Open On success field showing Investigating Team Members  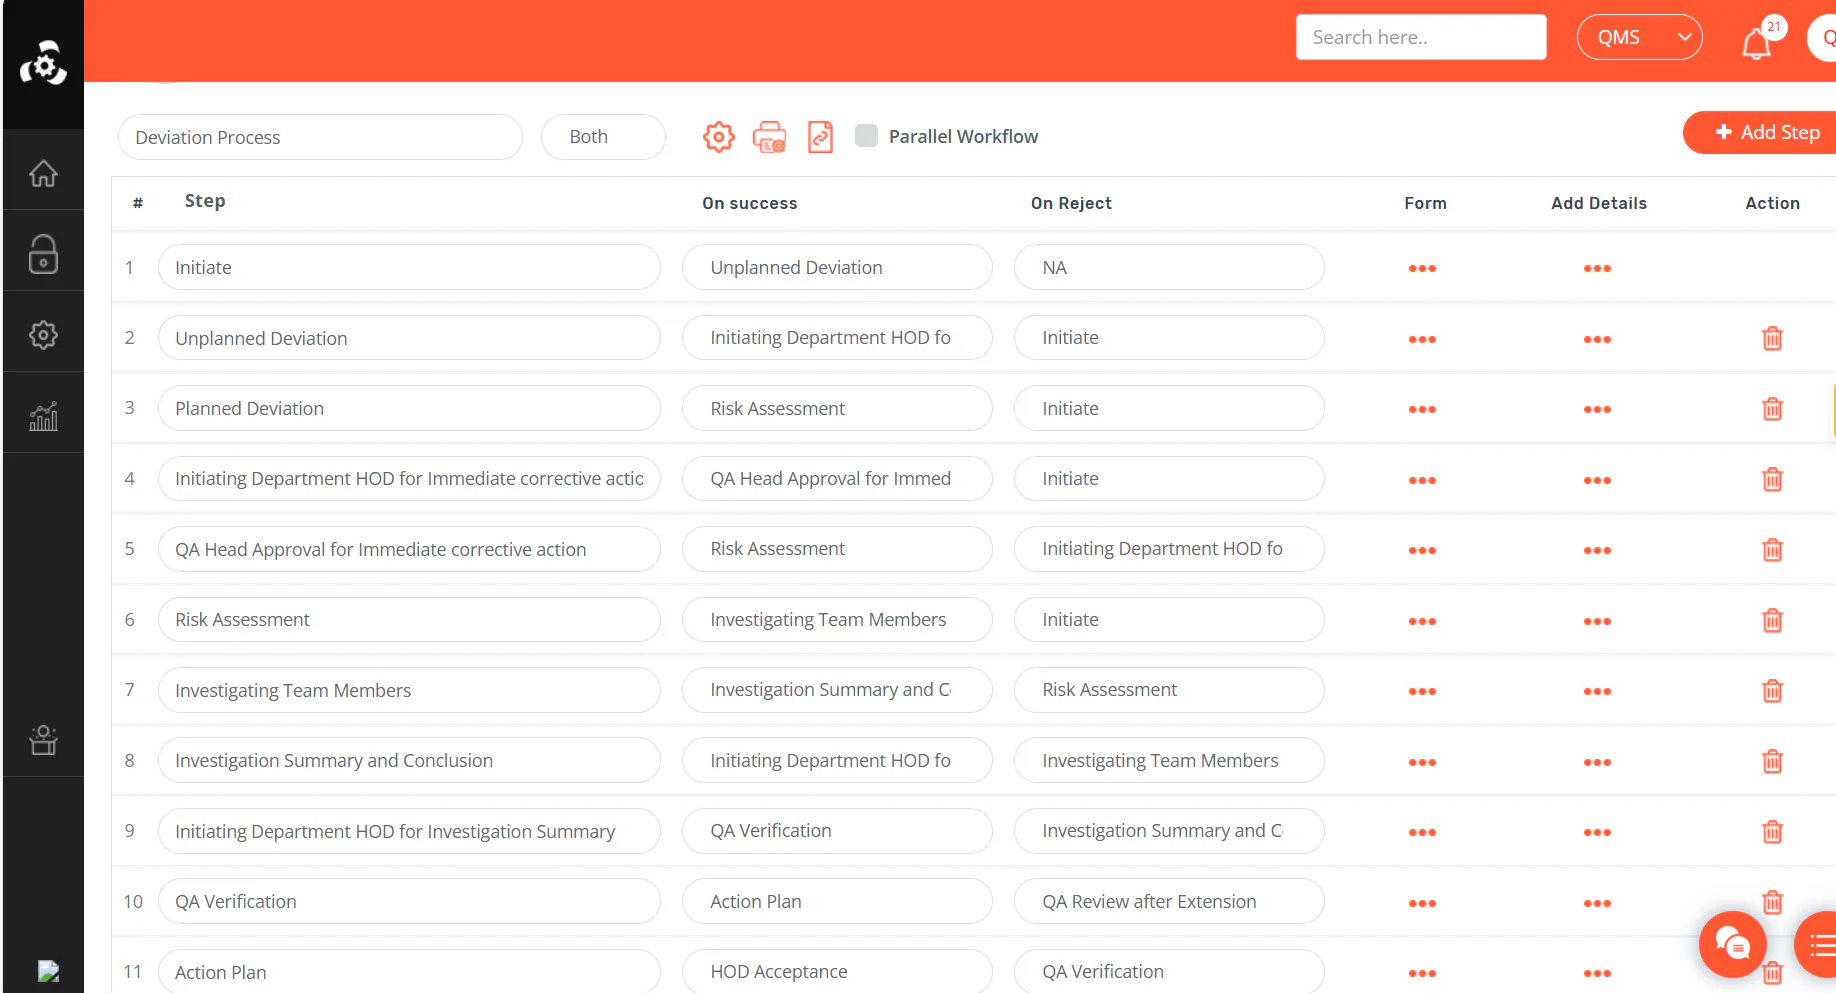(x=837, y=620)
